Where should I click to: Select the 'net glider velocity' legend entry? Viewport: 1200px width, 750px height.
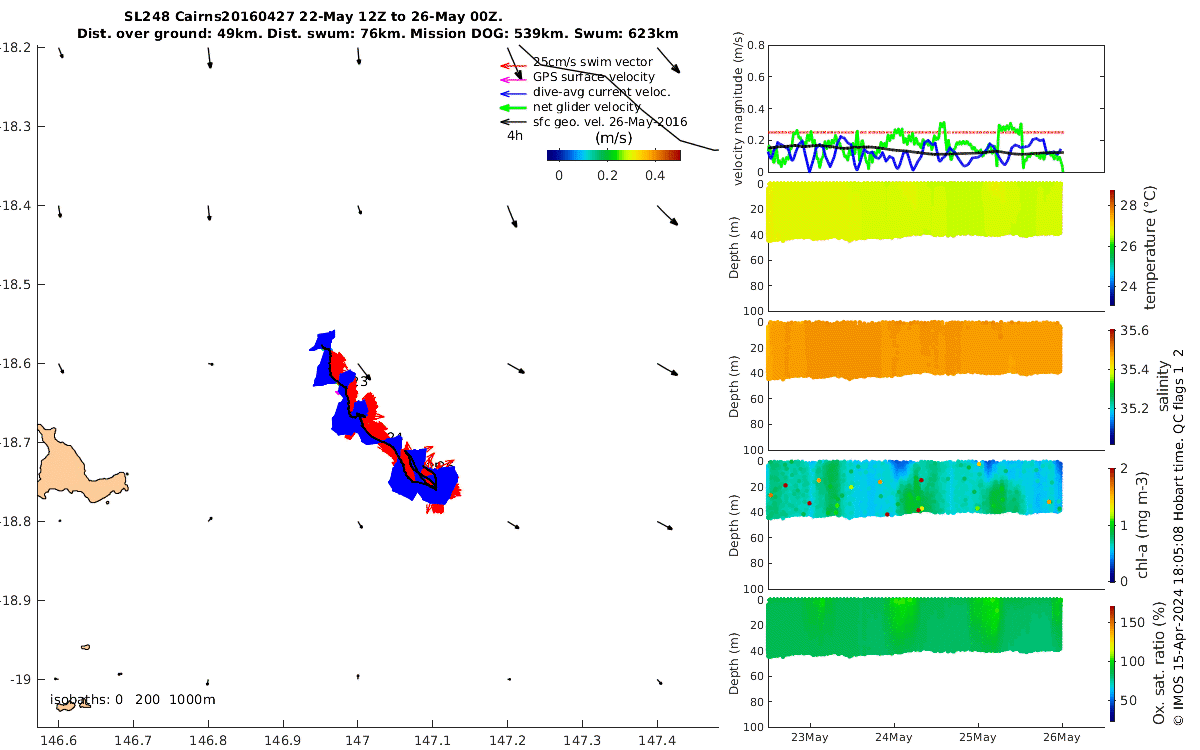click(587, 107)
